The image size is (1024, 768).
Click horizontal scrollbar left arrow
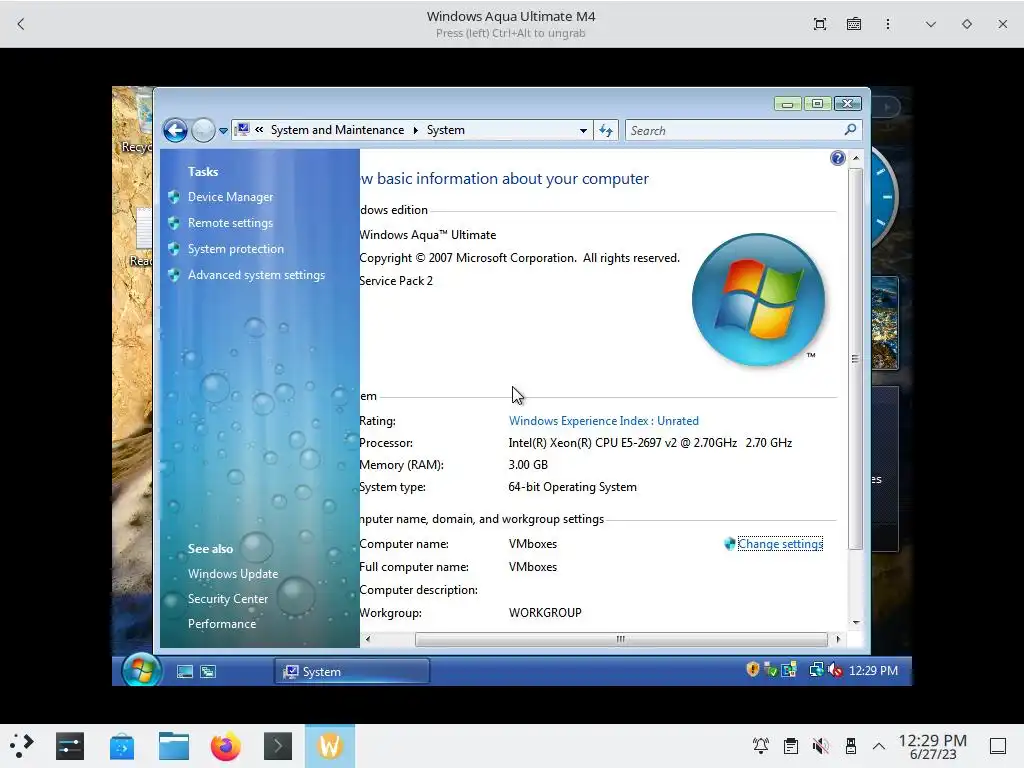(x=368, y=639)
